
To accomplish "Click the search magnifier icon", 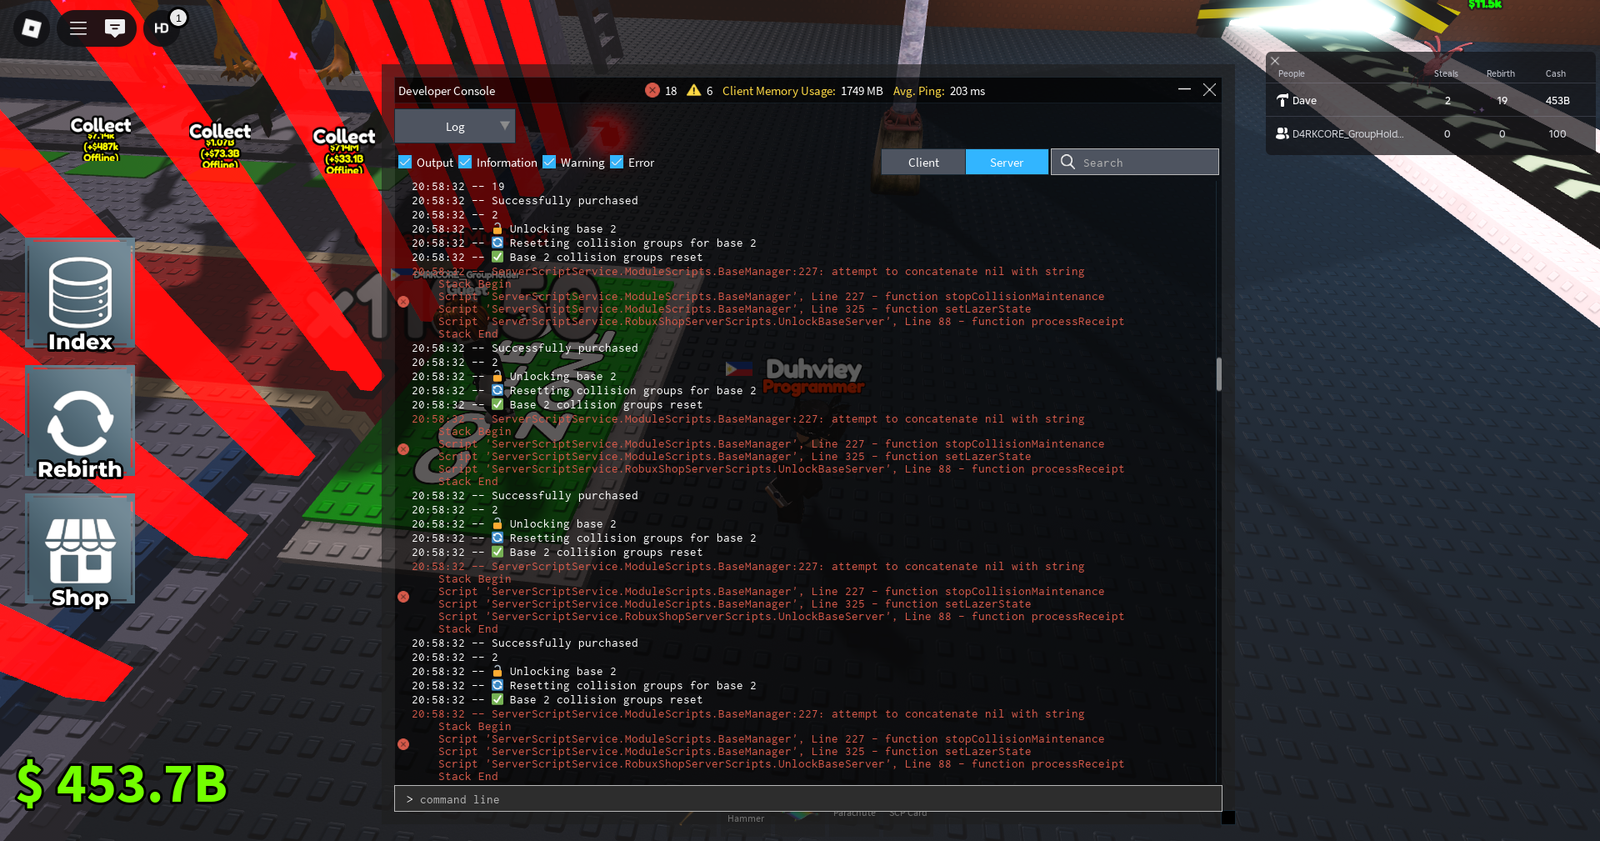I will (1068, 162).
